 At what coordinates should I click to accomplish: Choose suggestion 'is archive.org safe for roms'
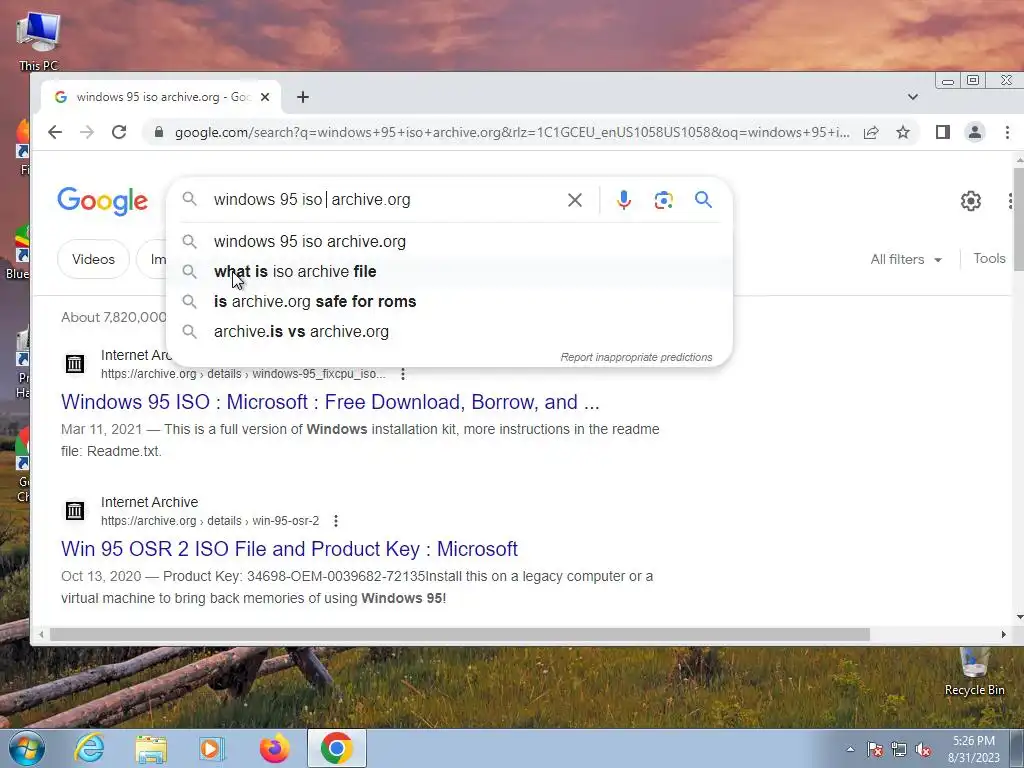(449, 302)
